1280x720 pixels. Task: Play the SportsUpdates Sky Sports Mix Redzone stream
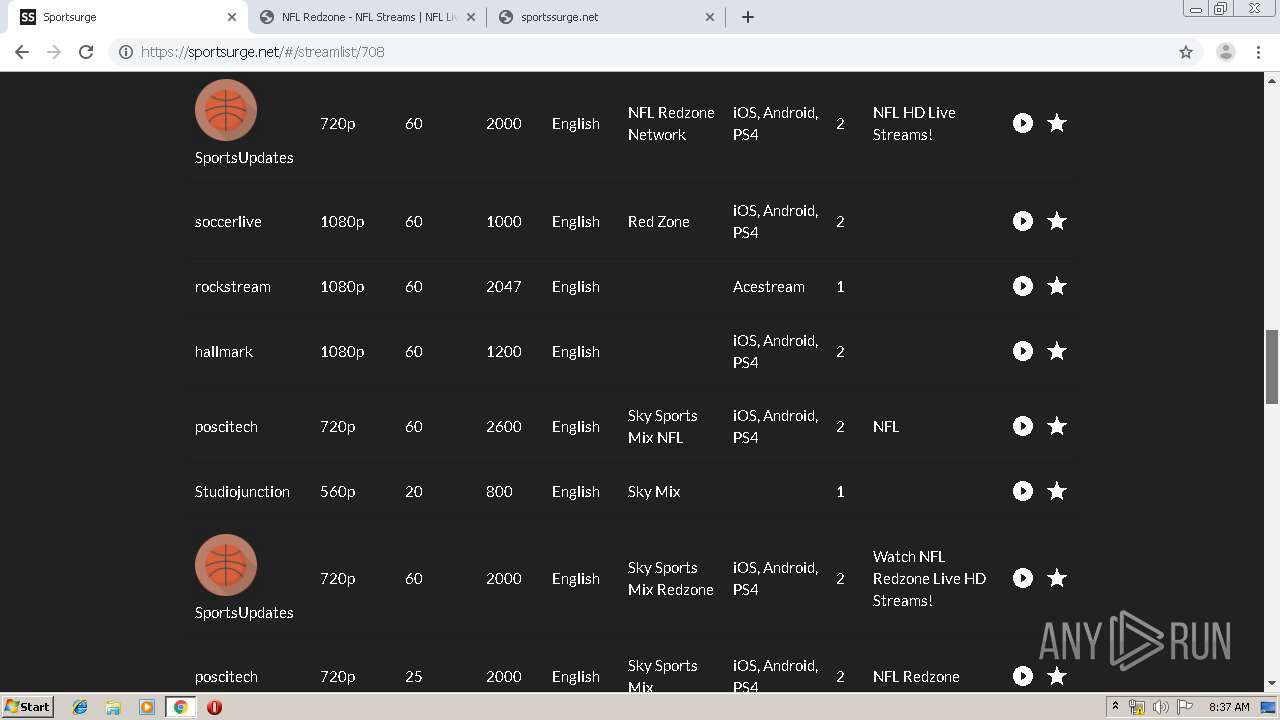tap(1022, 578)
